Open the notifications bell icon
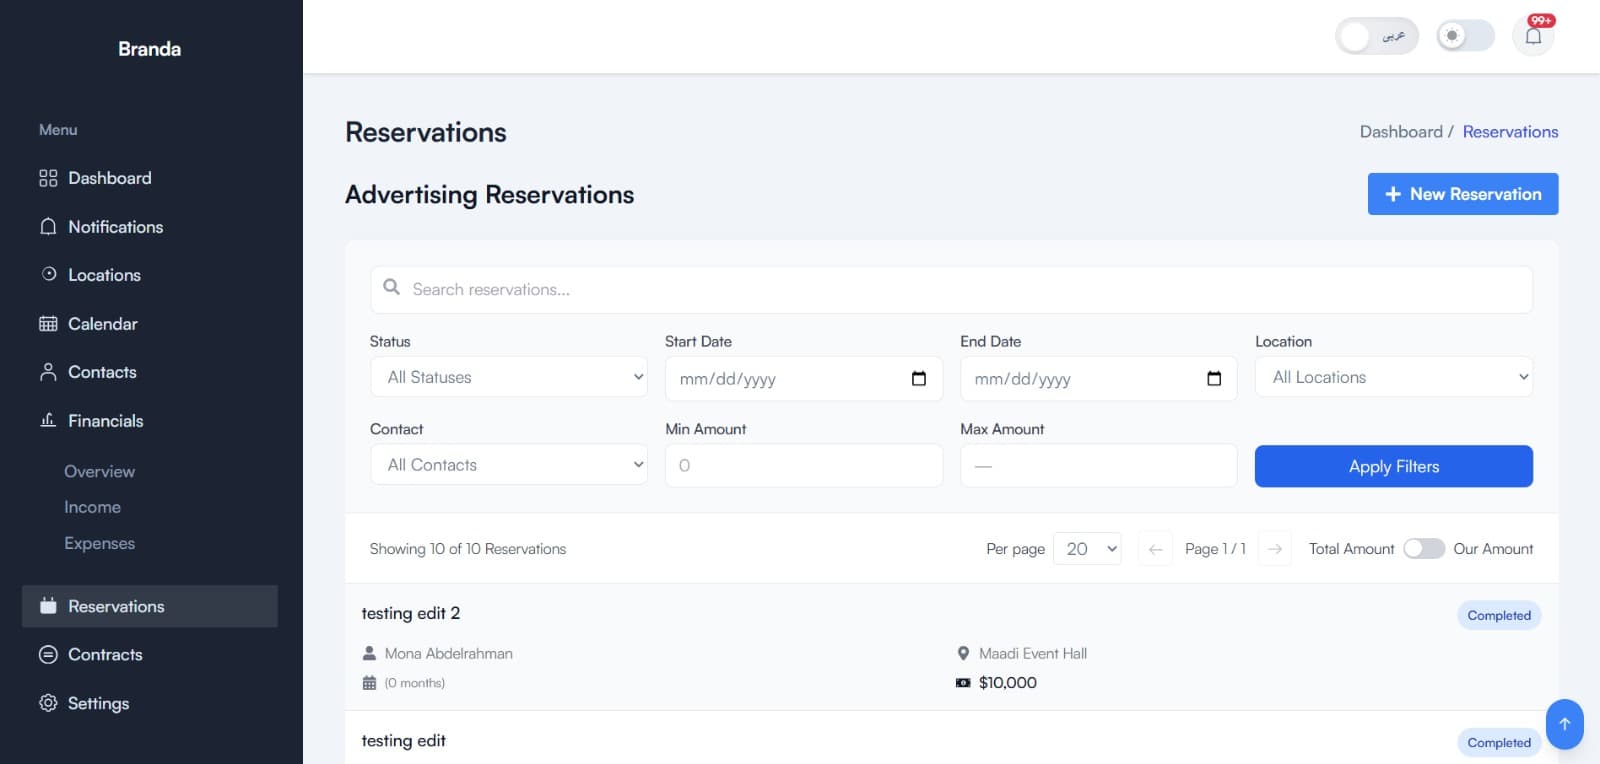1600x764 pixels. (x=1533, y=36)
